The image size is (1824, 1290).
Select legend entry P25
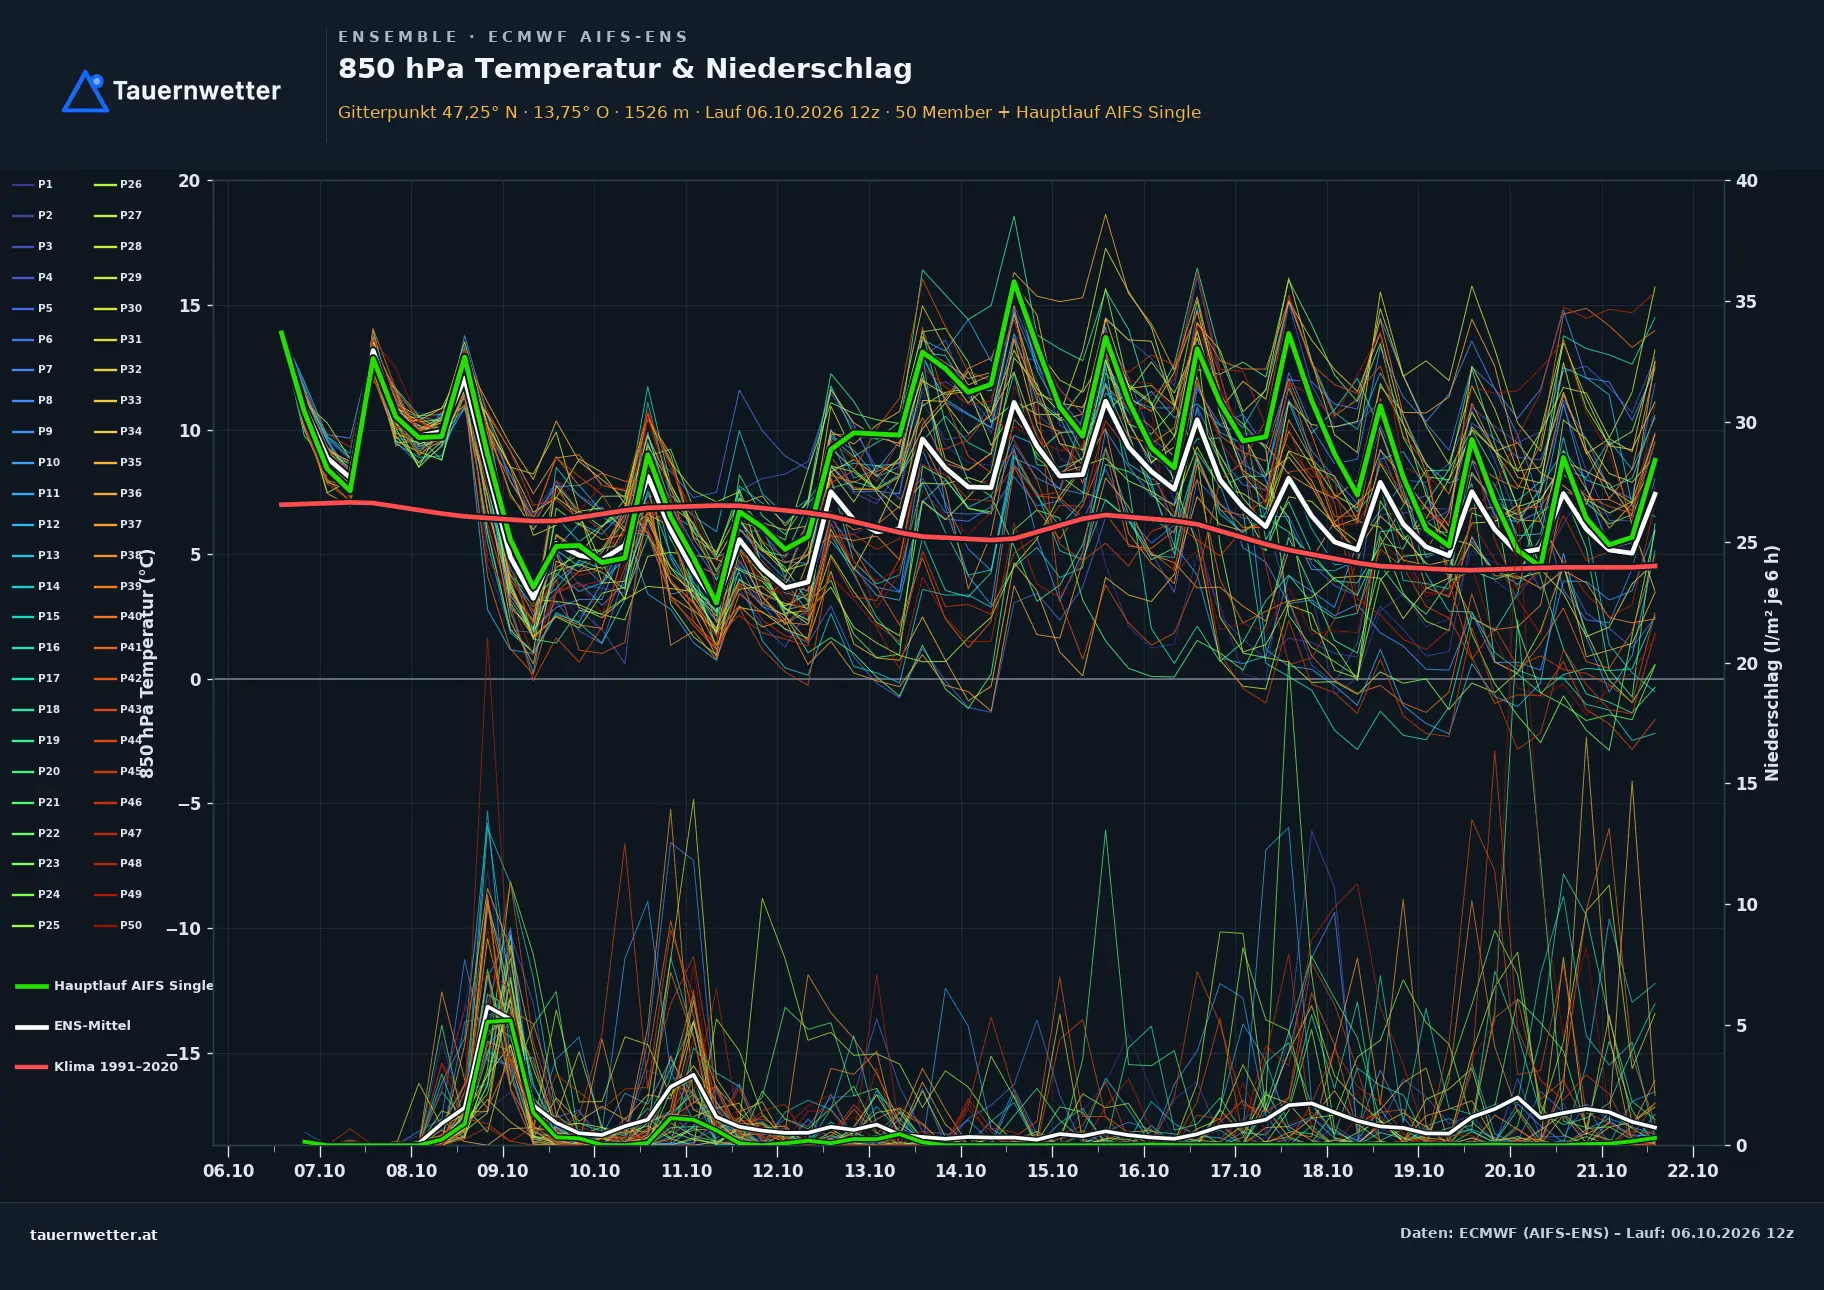point(36,925)
